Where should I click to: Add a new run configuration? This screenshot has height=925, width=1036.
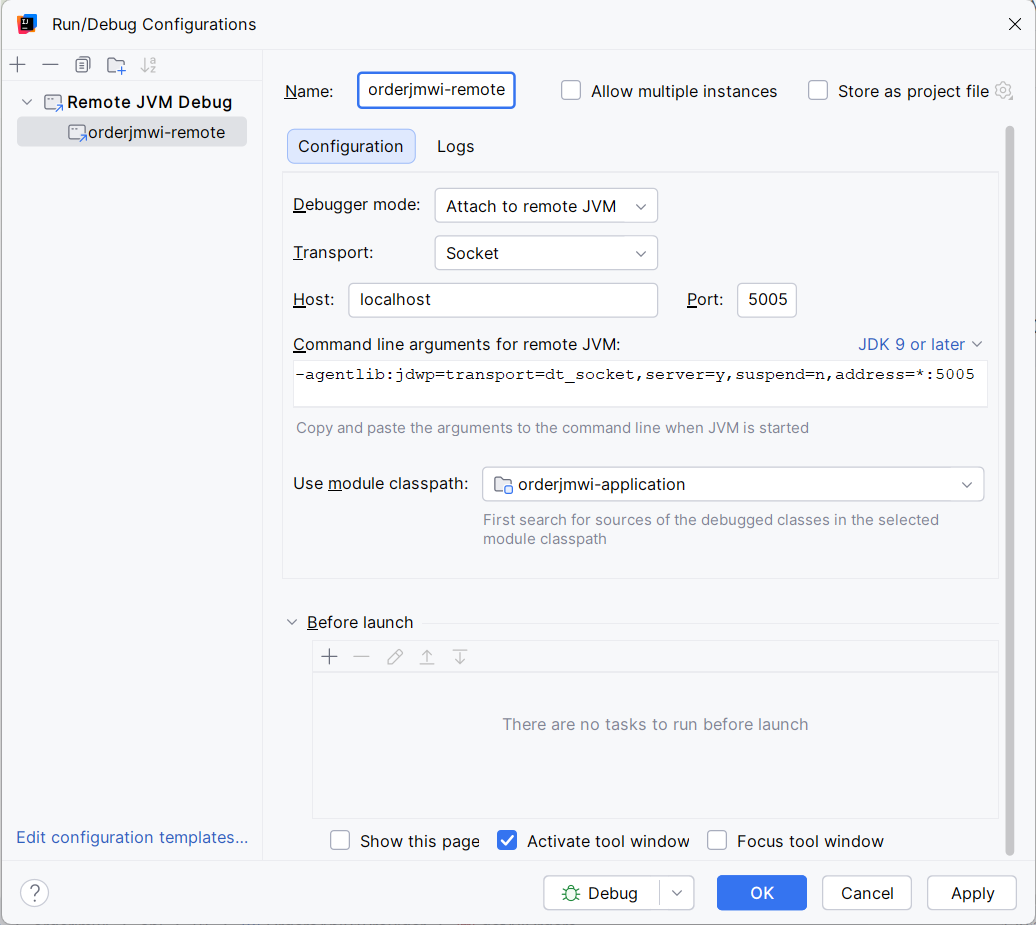click(x=17, y=64)
